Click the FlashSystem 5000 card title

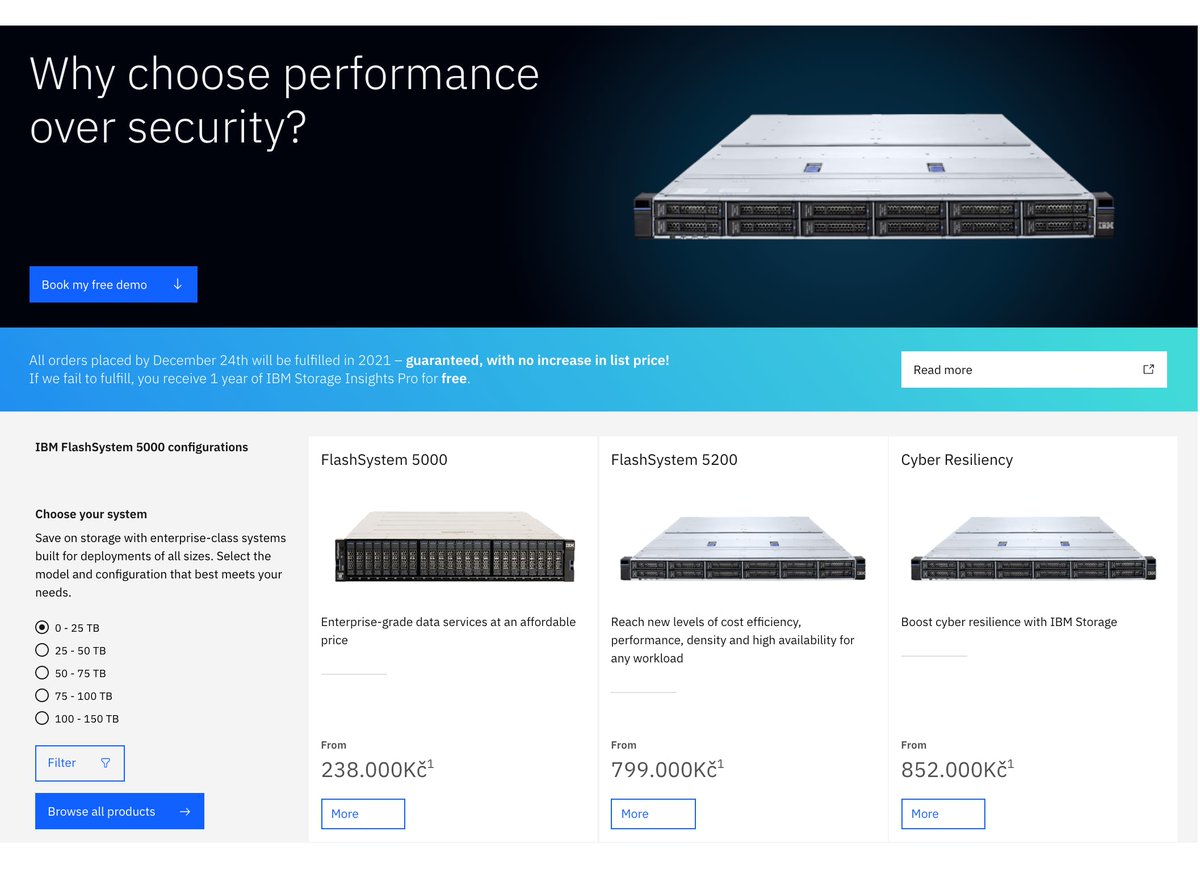tap(384, 460)
